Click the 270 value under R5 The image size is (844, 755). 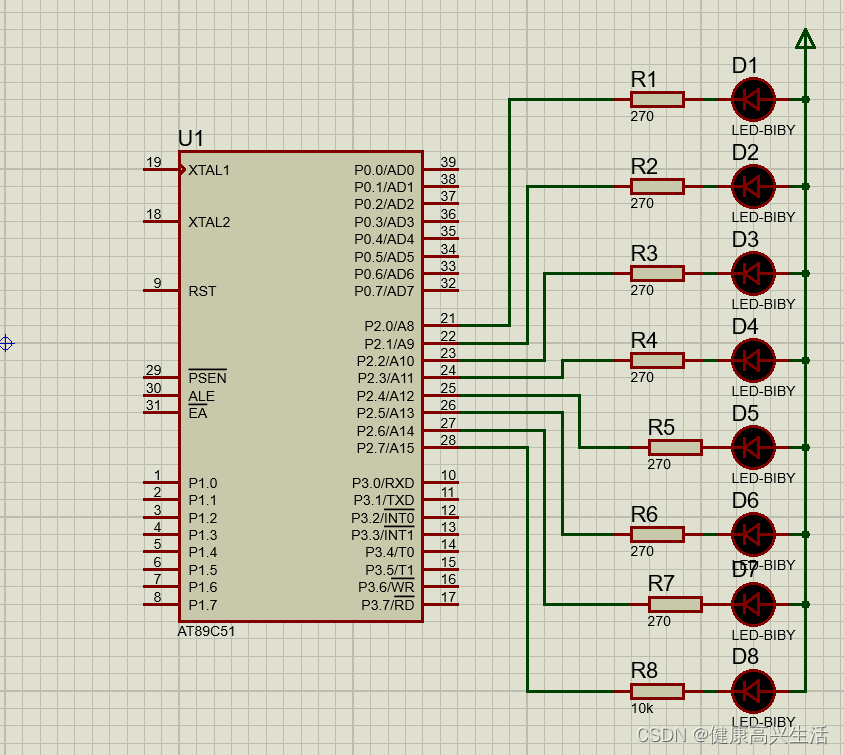659,464
